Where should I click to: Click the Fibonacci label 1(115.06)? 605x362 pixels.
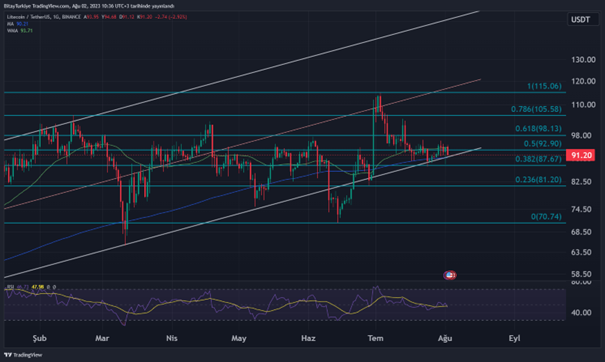pyautogui.click(x=544, y=86)
